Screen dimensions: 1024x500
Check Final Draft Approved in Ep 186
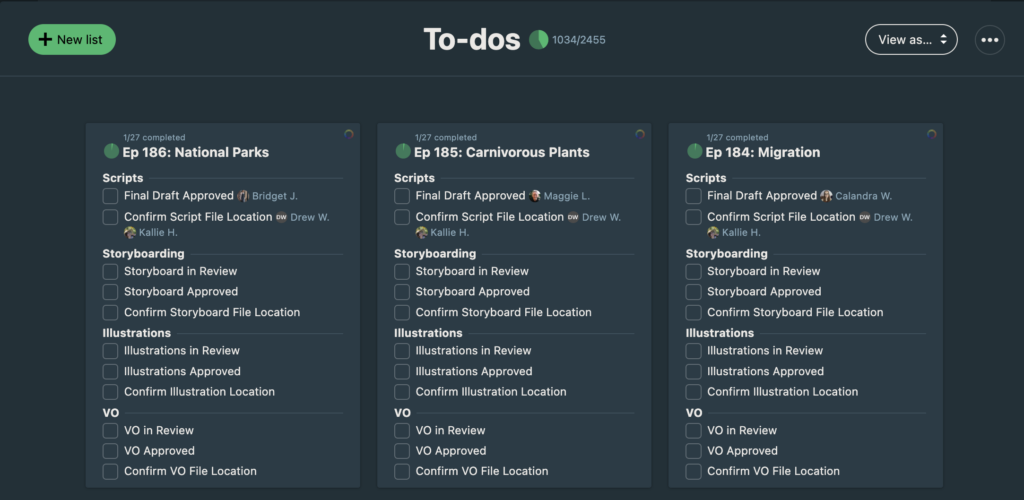pyautogui.click(x=111, y=196)
